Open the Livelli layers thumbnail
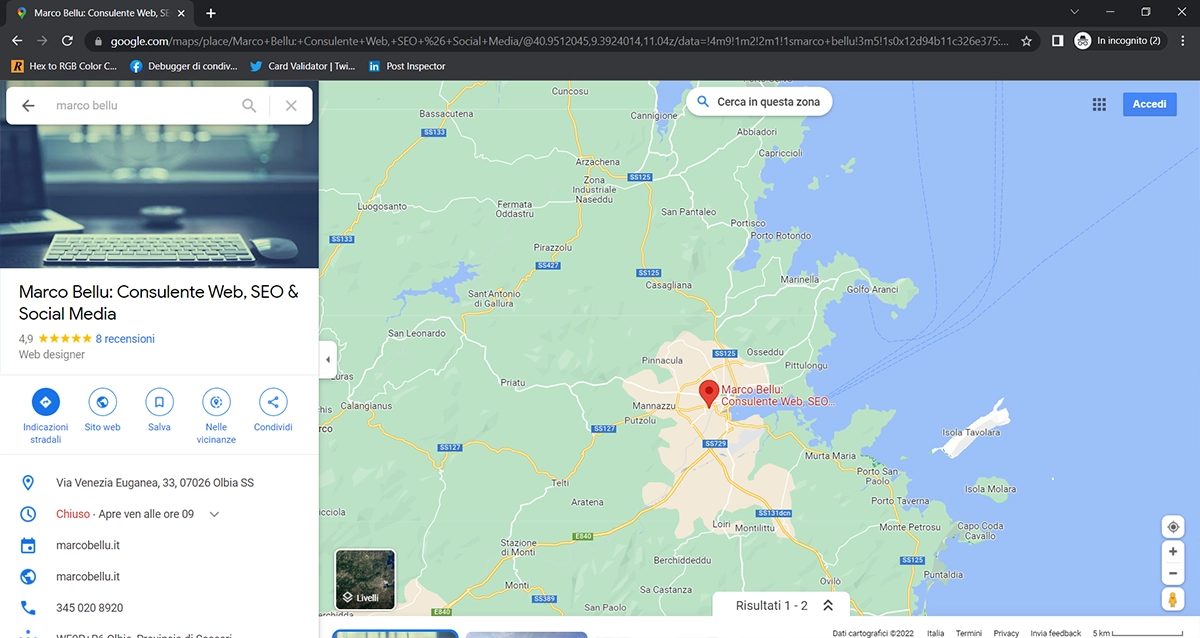1200x638 pixels. point(365,580)
